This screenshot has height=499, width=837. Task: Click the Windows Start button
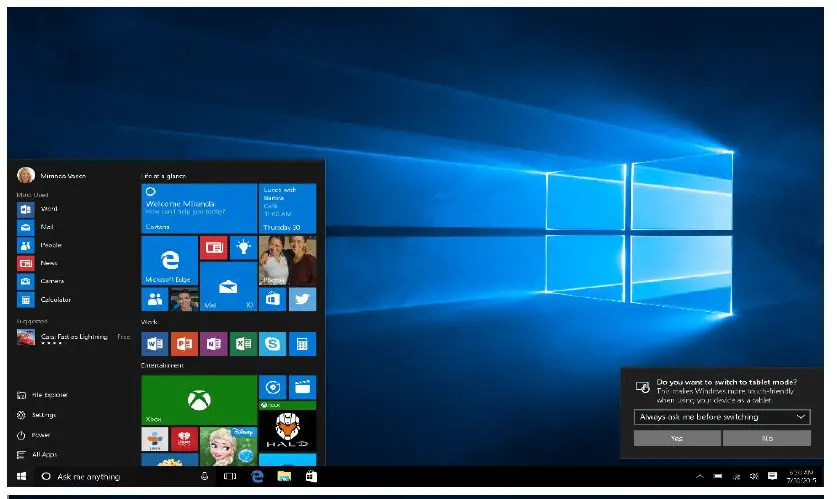[21, 476]
